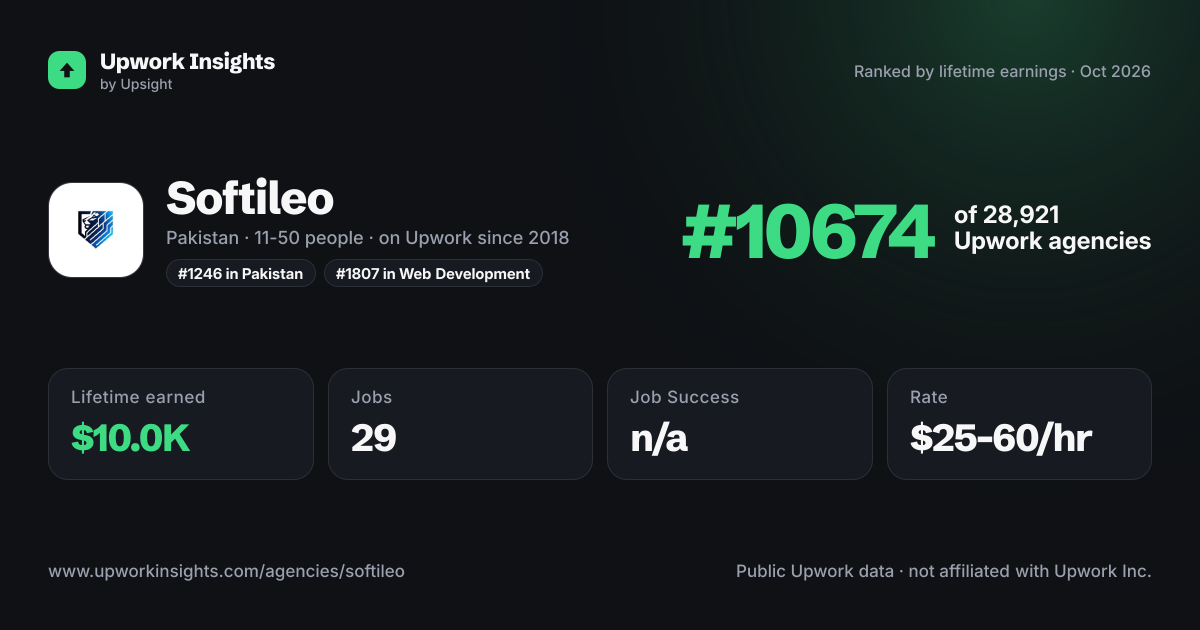Click the green Upwork Insights arrow logo
The image size is (1200, 630).
67,70
